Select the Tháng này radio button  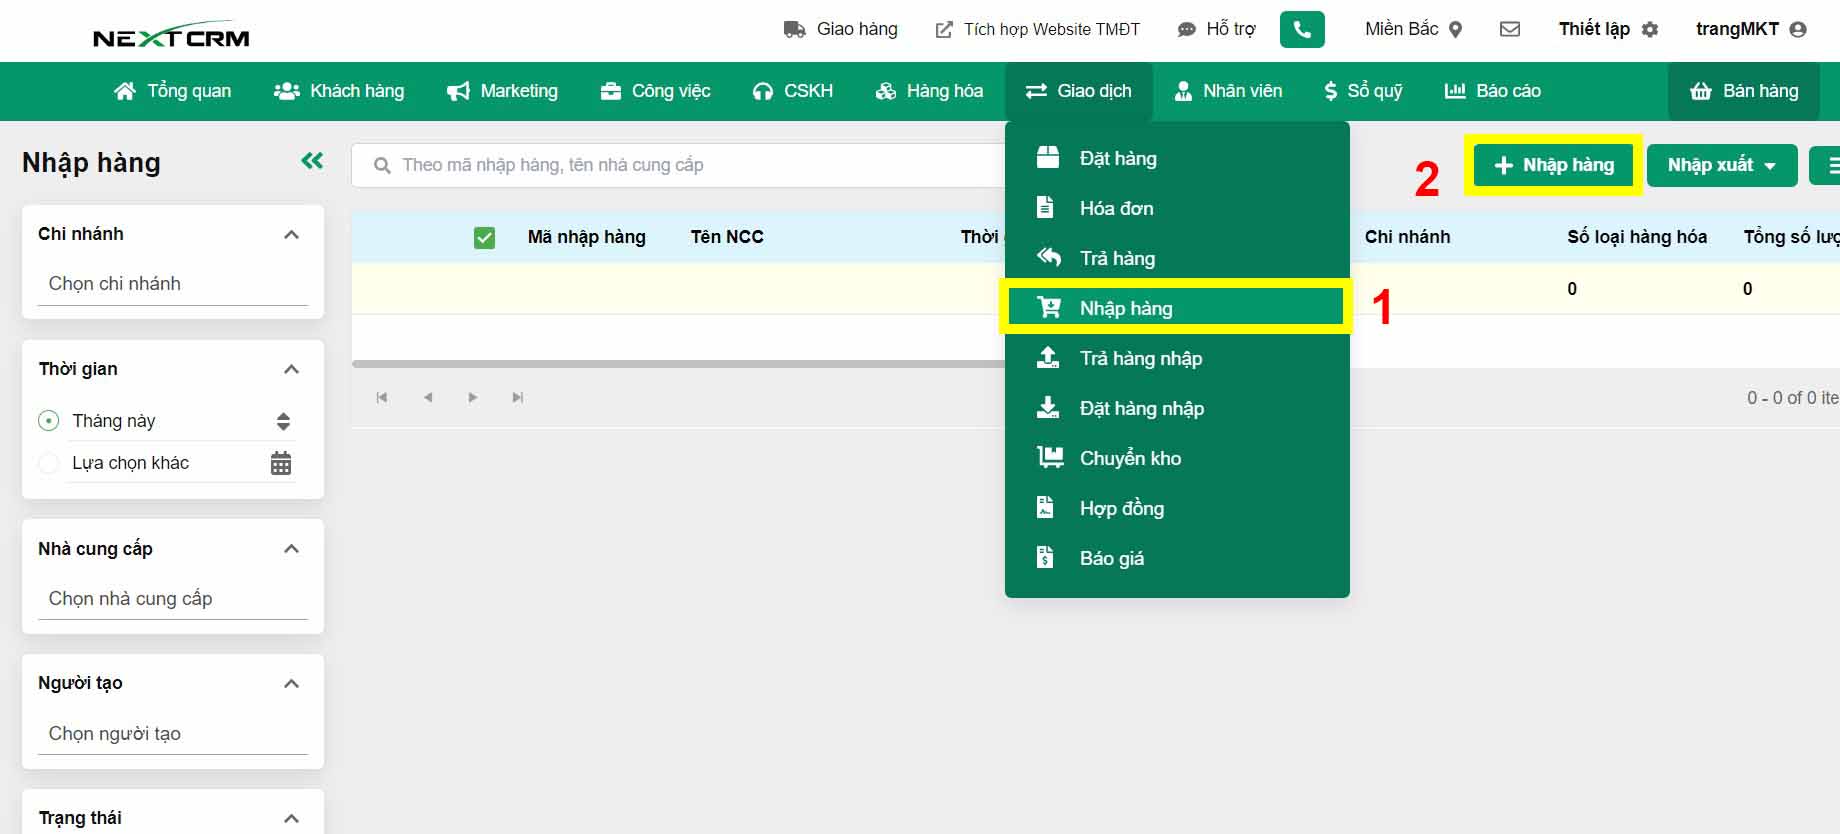coord(48,421)
